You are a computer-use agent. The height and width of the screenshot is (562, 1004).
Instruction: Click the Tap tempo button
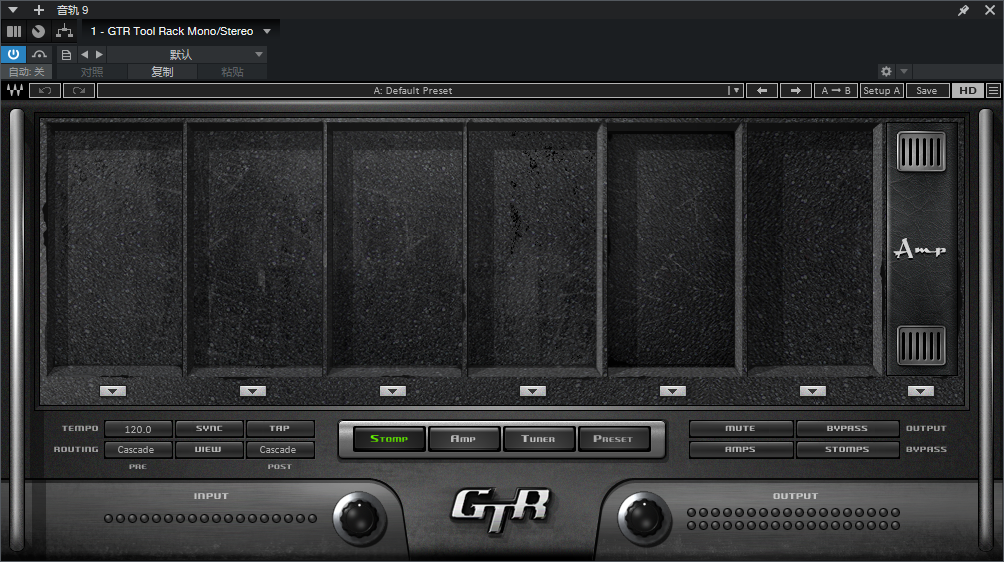click(280, 429)
